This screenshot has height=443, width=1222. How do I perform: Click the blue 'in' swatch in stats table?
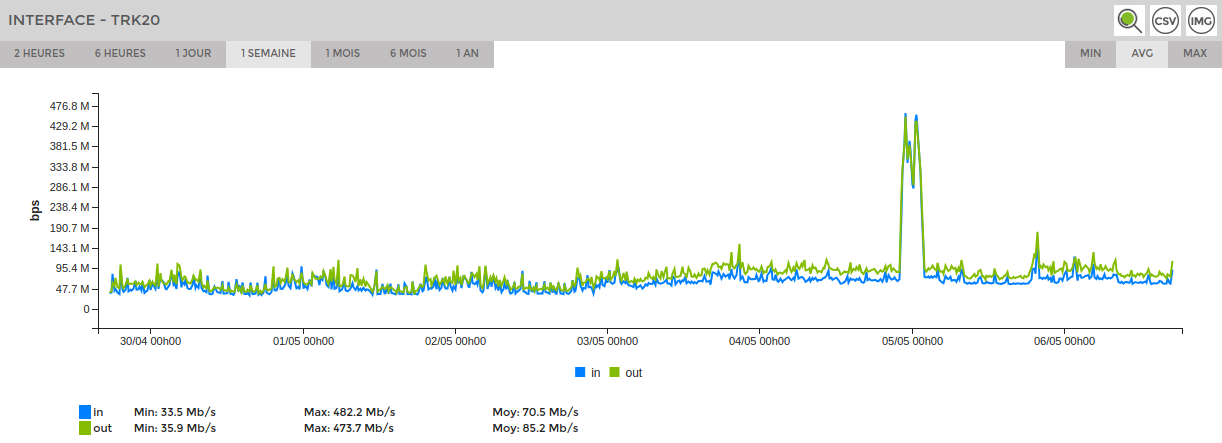tap(85, 412)
